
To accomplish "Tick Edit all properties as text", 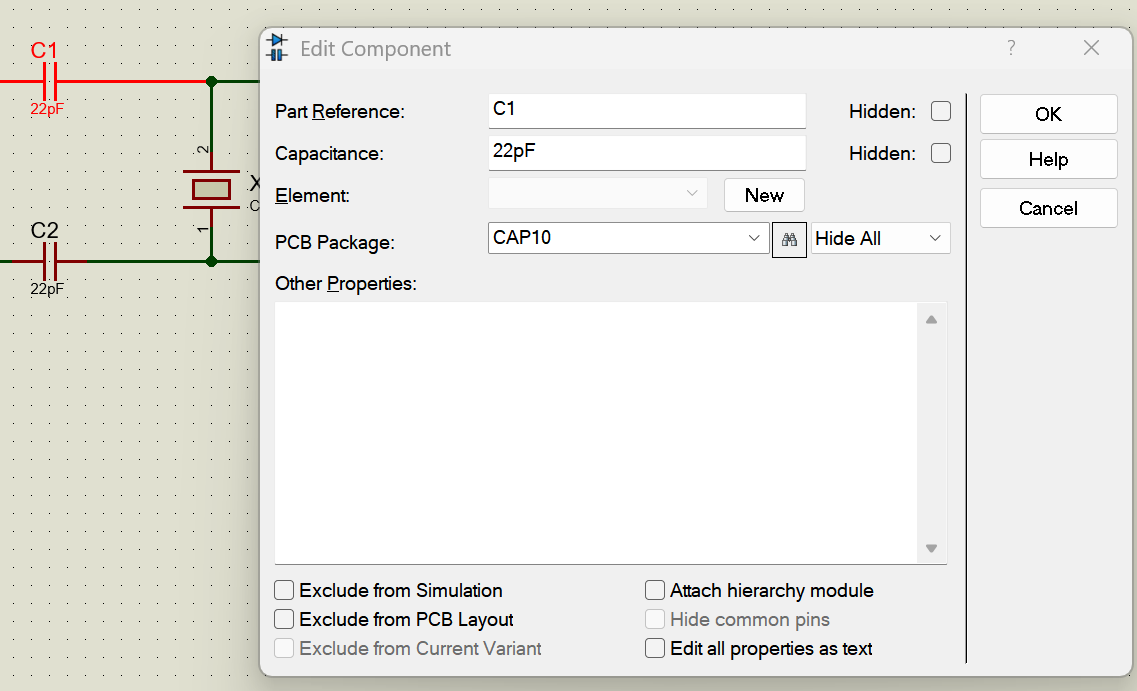I will coord(655,648).
